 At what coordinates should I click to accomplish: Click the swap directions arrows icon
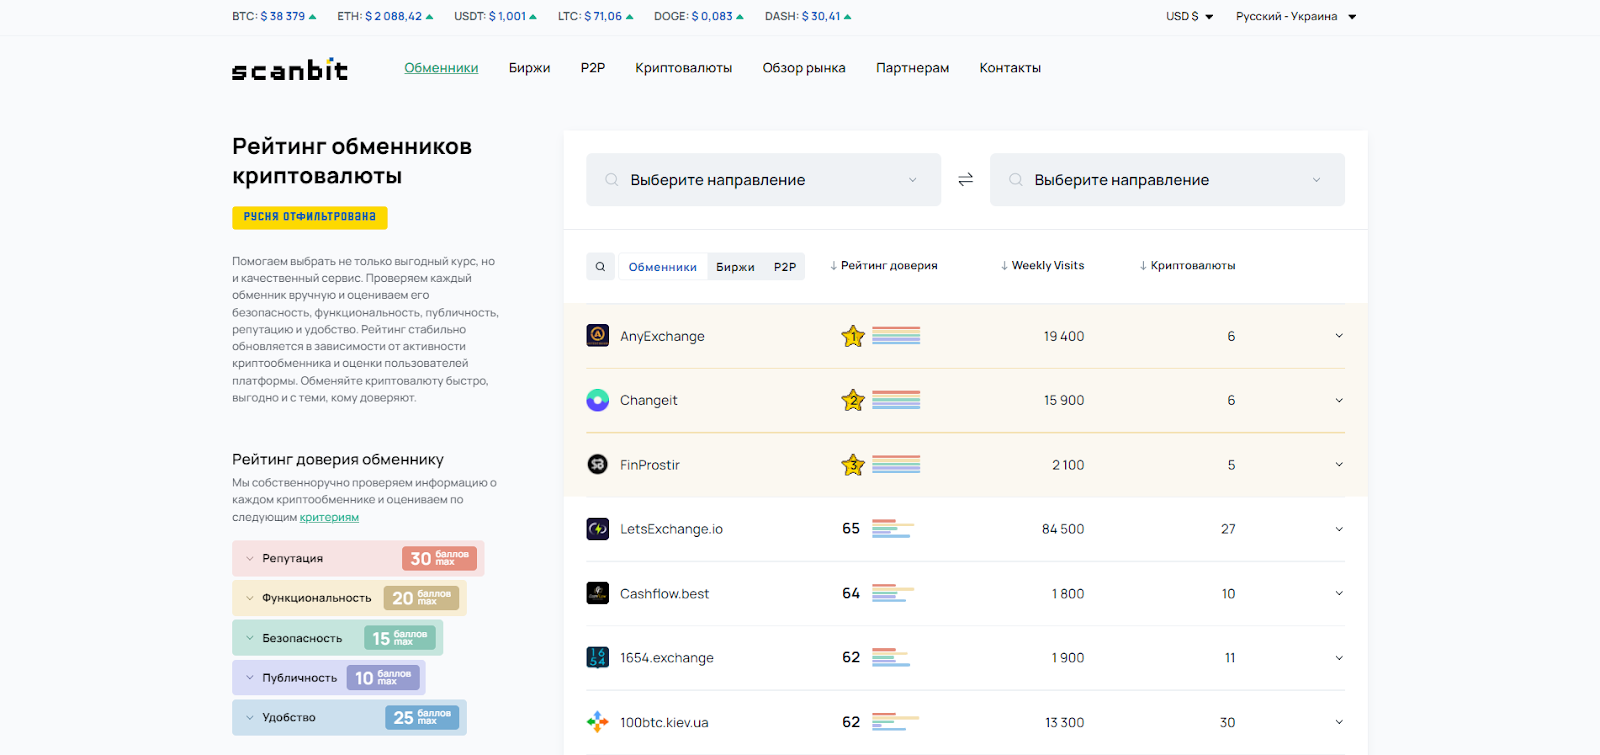965,180
